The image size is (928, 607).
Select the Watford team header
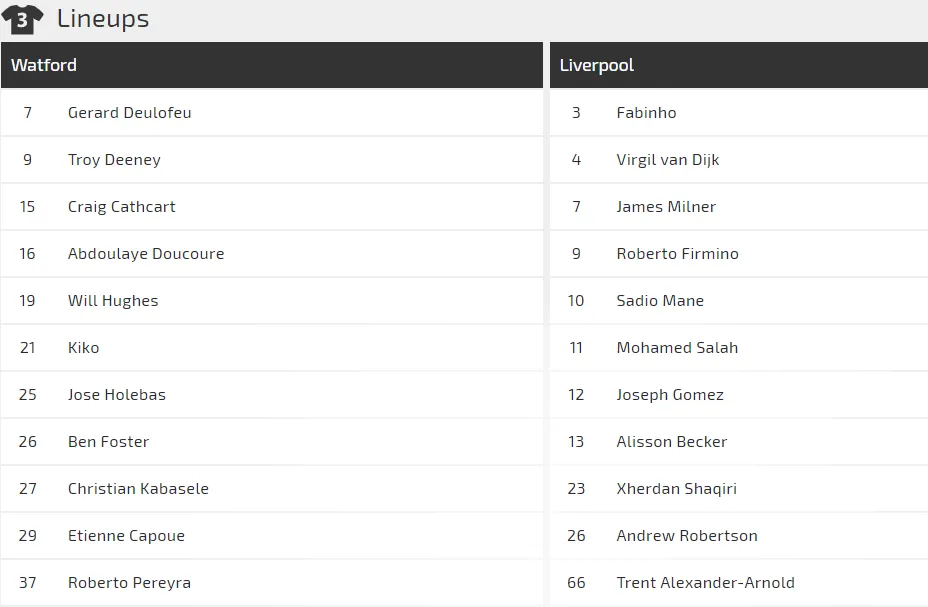pyautogui.click(x=272, y=65)
